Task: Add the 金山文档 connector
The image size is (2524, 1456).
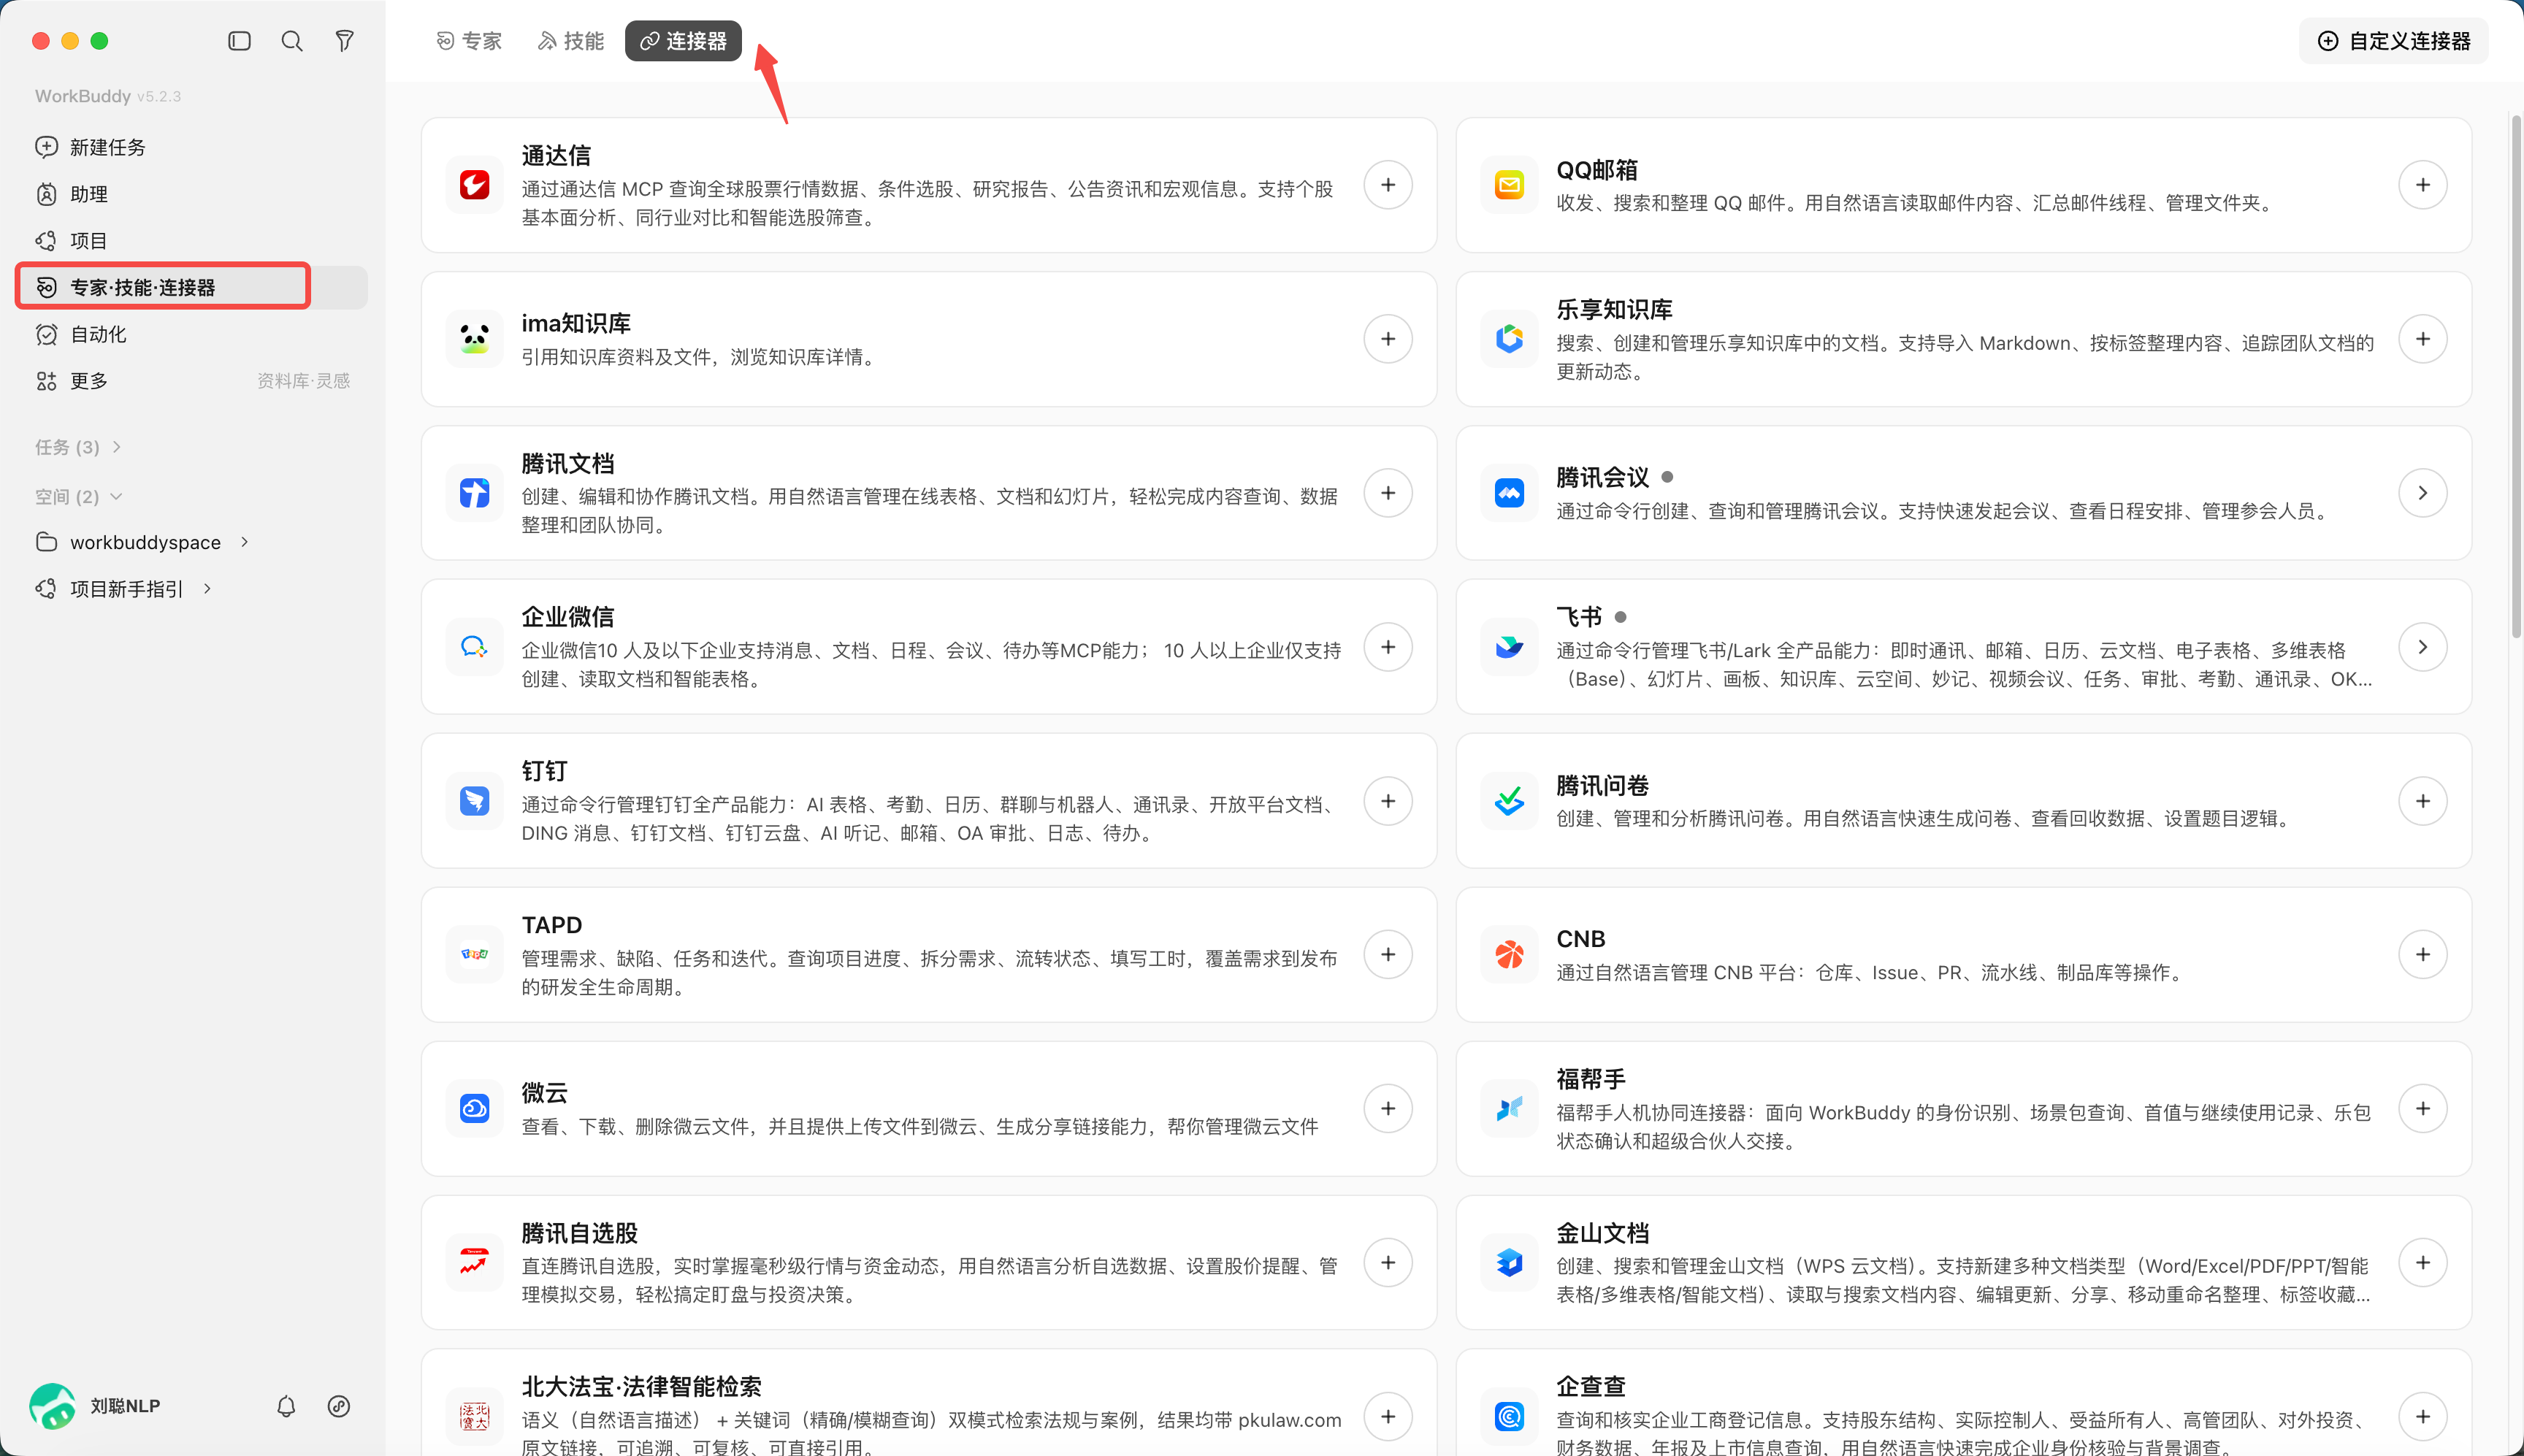Action: coord(2422,1262)
